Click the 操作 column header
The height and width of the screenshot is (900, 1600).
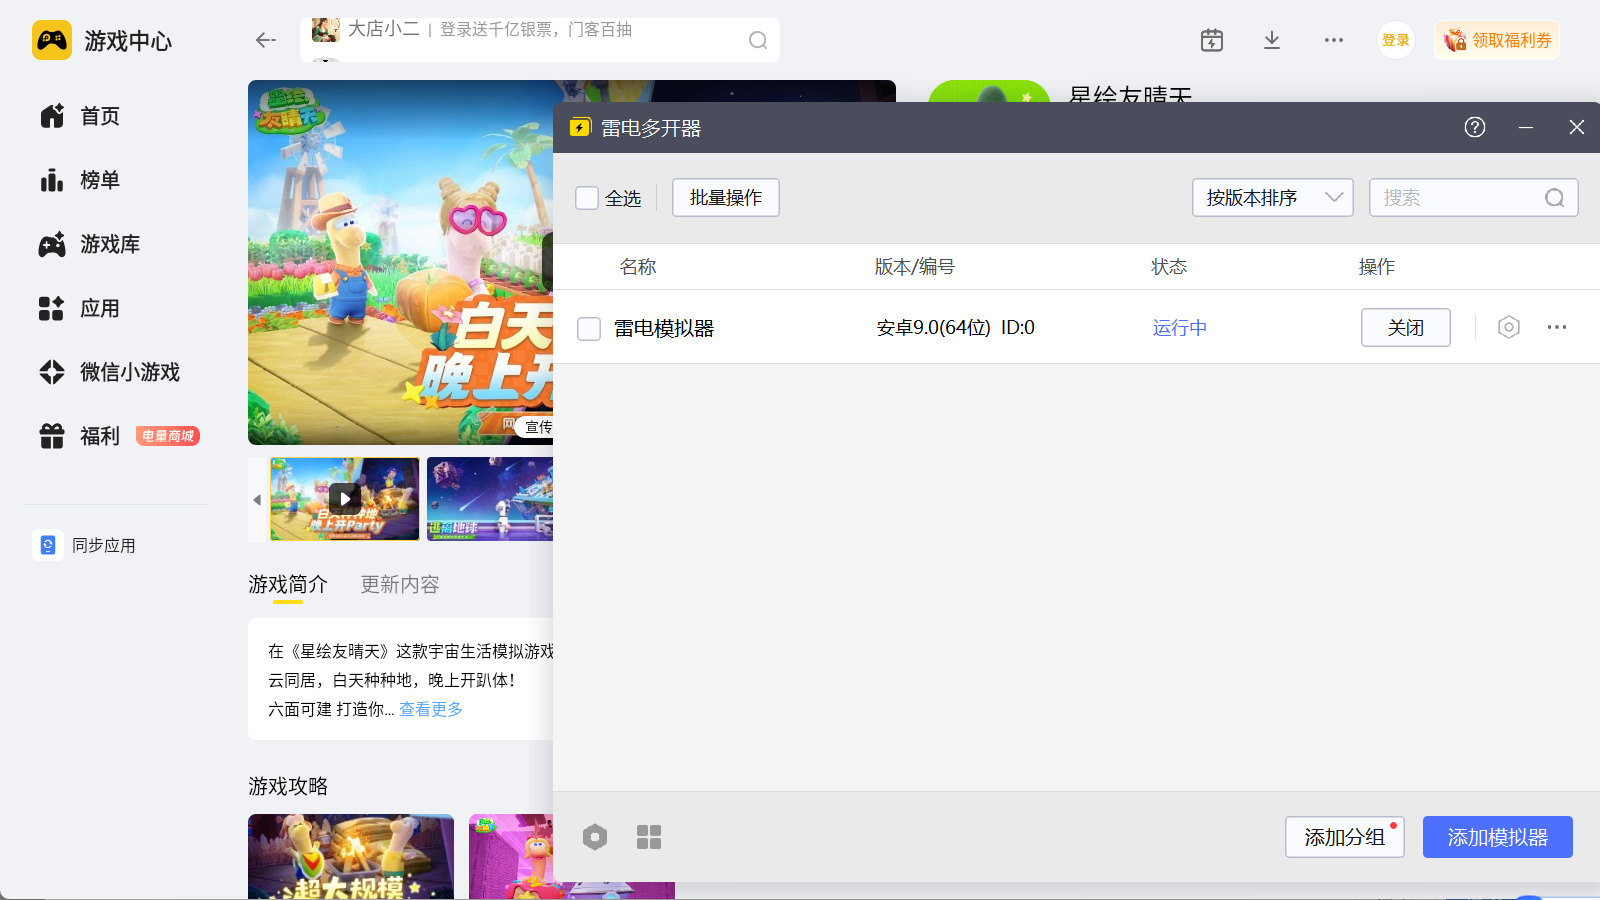coord(1377,267)
